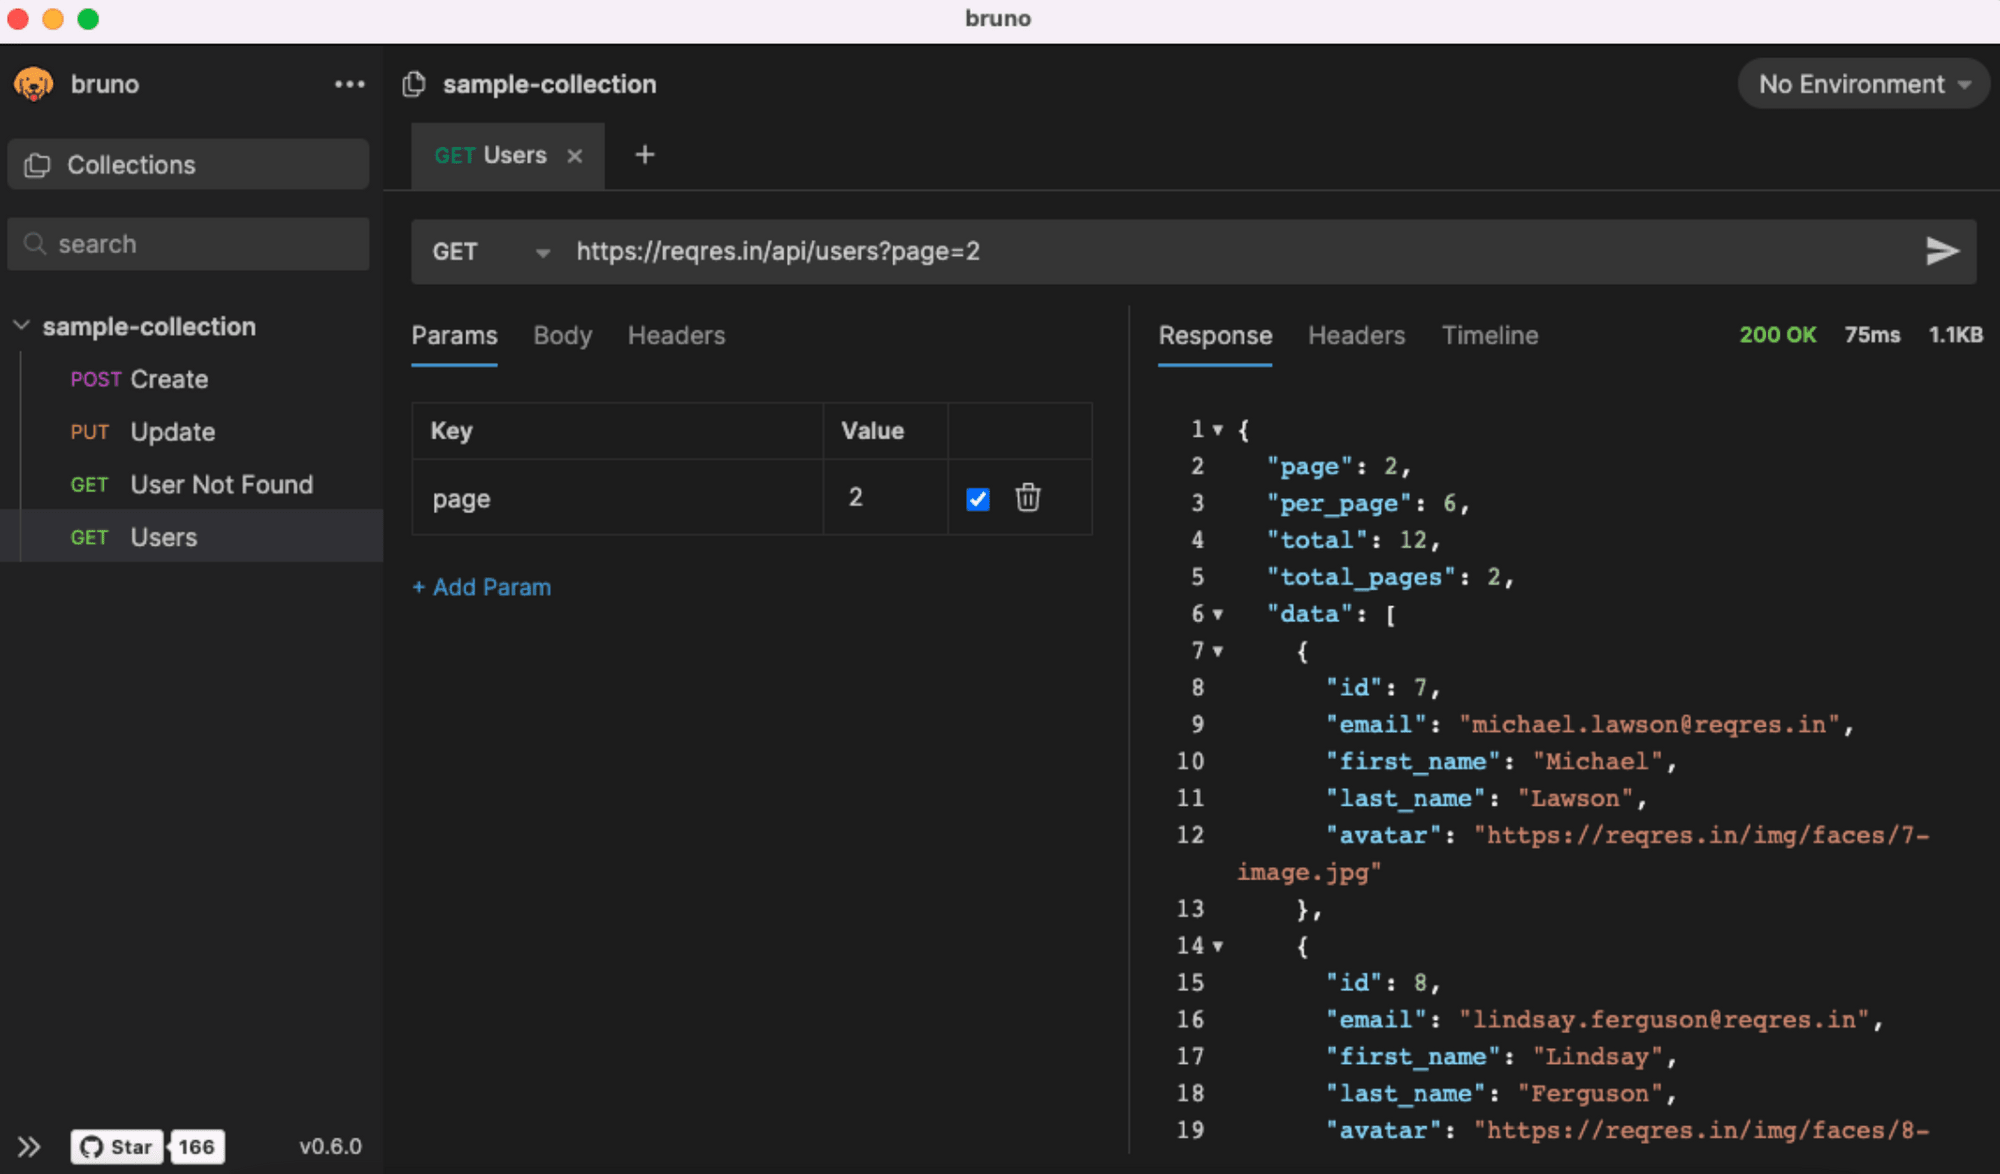Fold the JSON object on line 14
2000x1174 pixels.
[x=1218, y=946]
